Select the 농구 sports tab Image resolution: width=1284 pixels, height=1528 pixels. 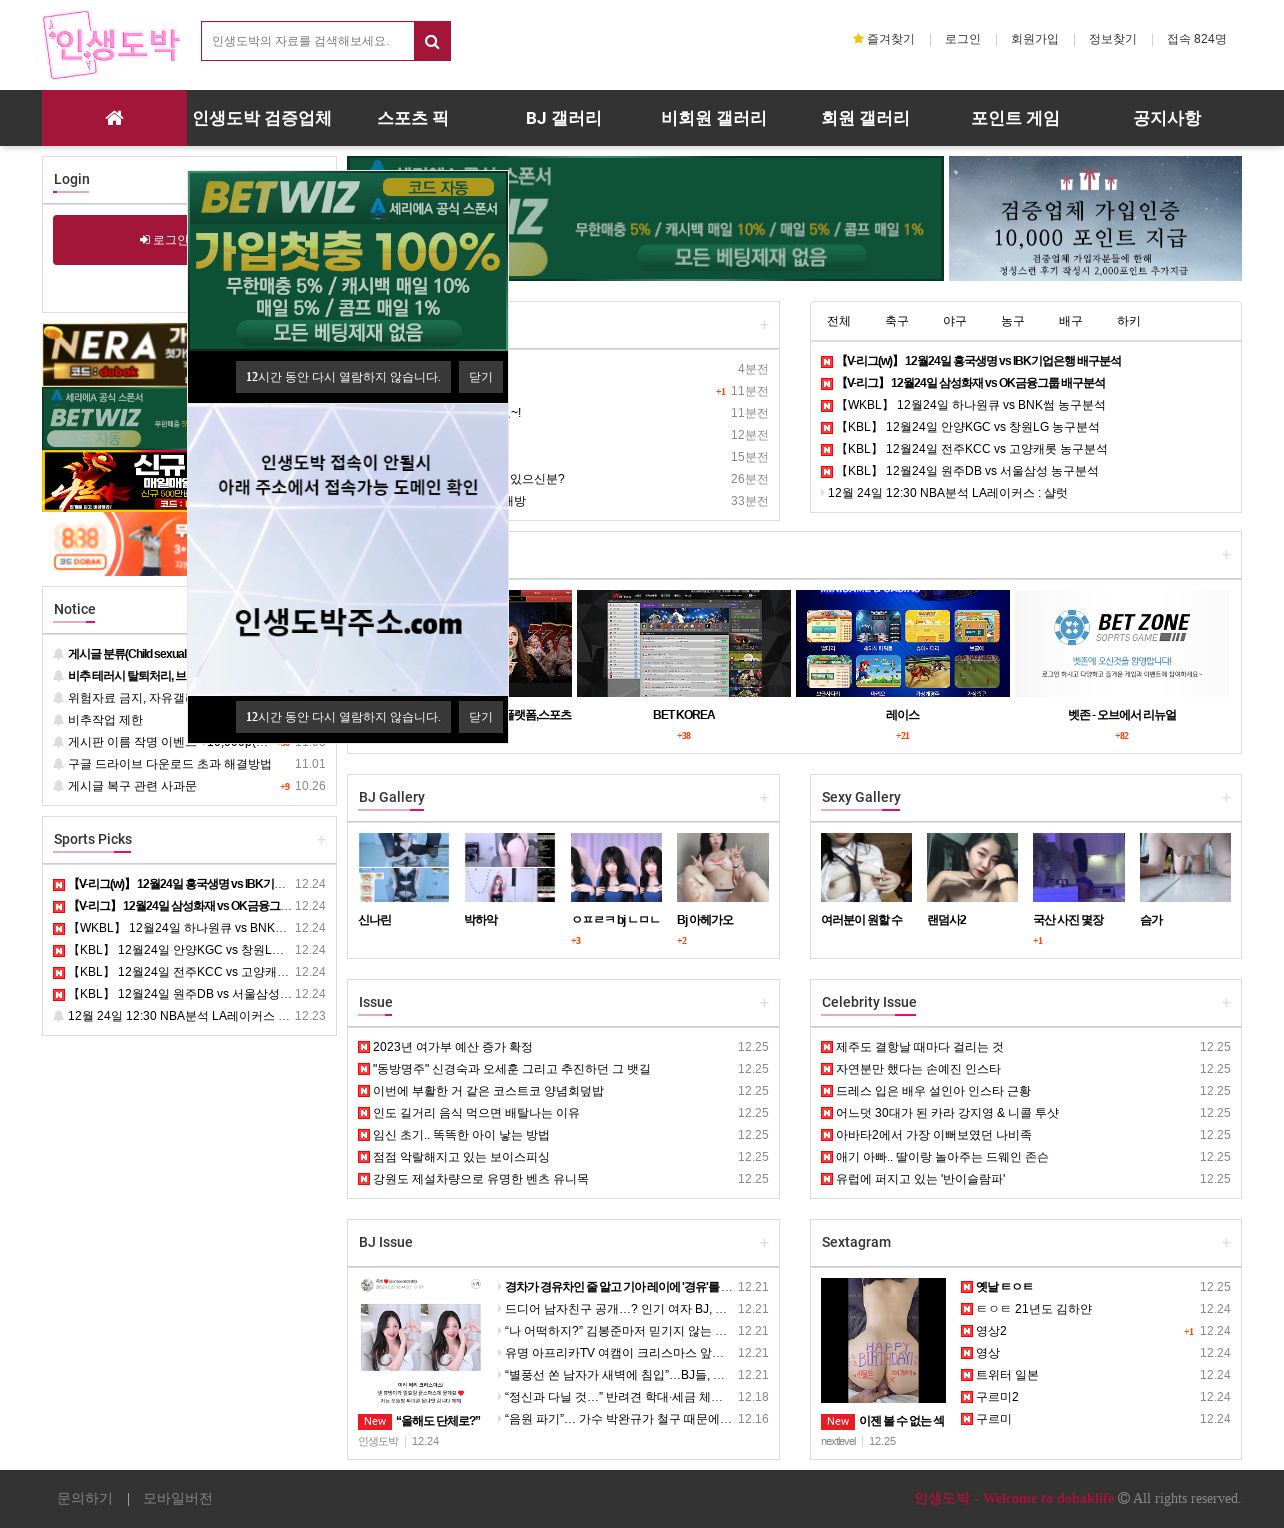click(1013, 321)
